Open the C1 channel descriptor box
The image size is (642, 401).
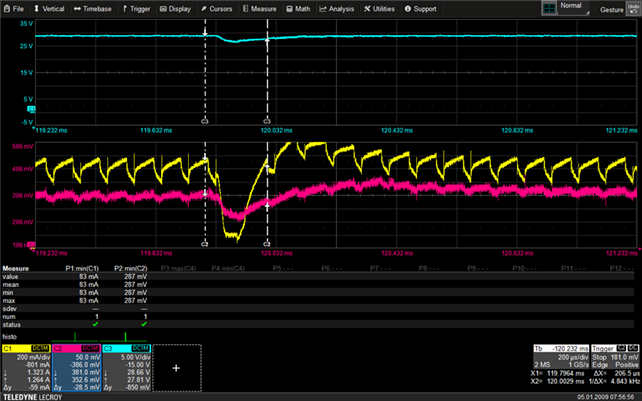(x=26, y=368)
